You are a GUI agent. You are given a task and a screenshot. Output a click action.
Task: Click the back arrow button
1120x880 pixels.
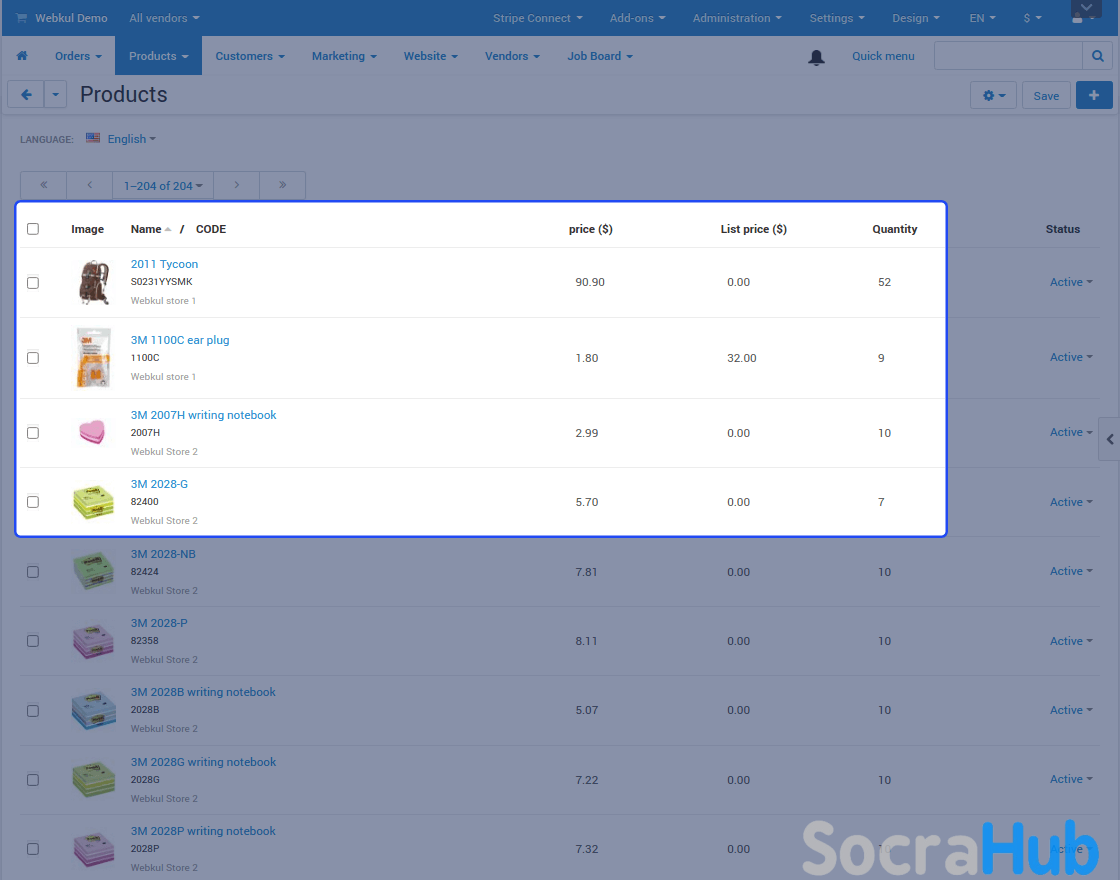point(26,94)
